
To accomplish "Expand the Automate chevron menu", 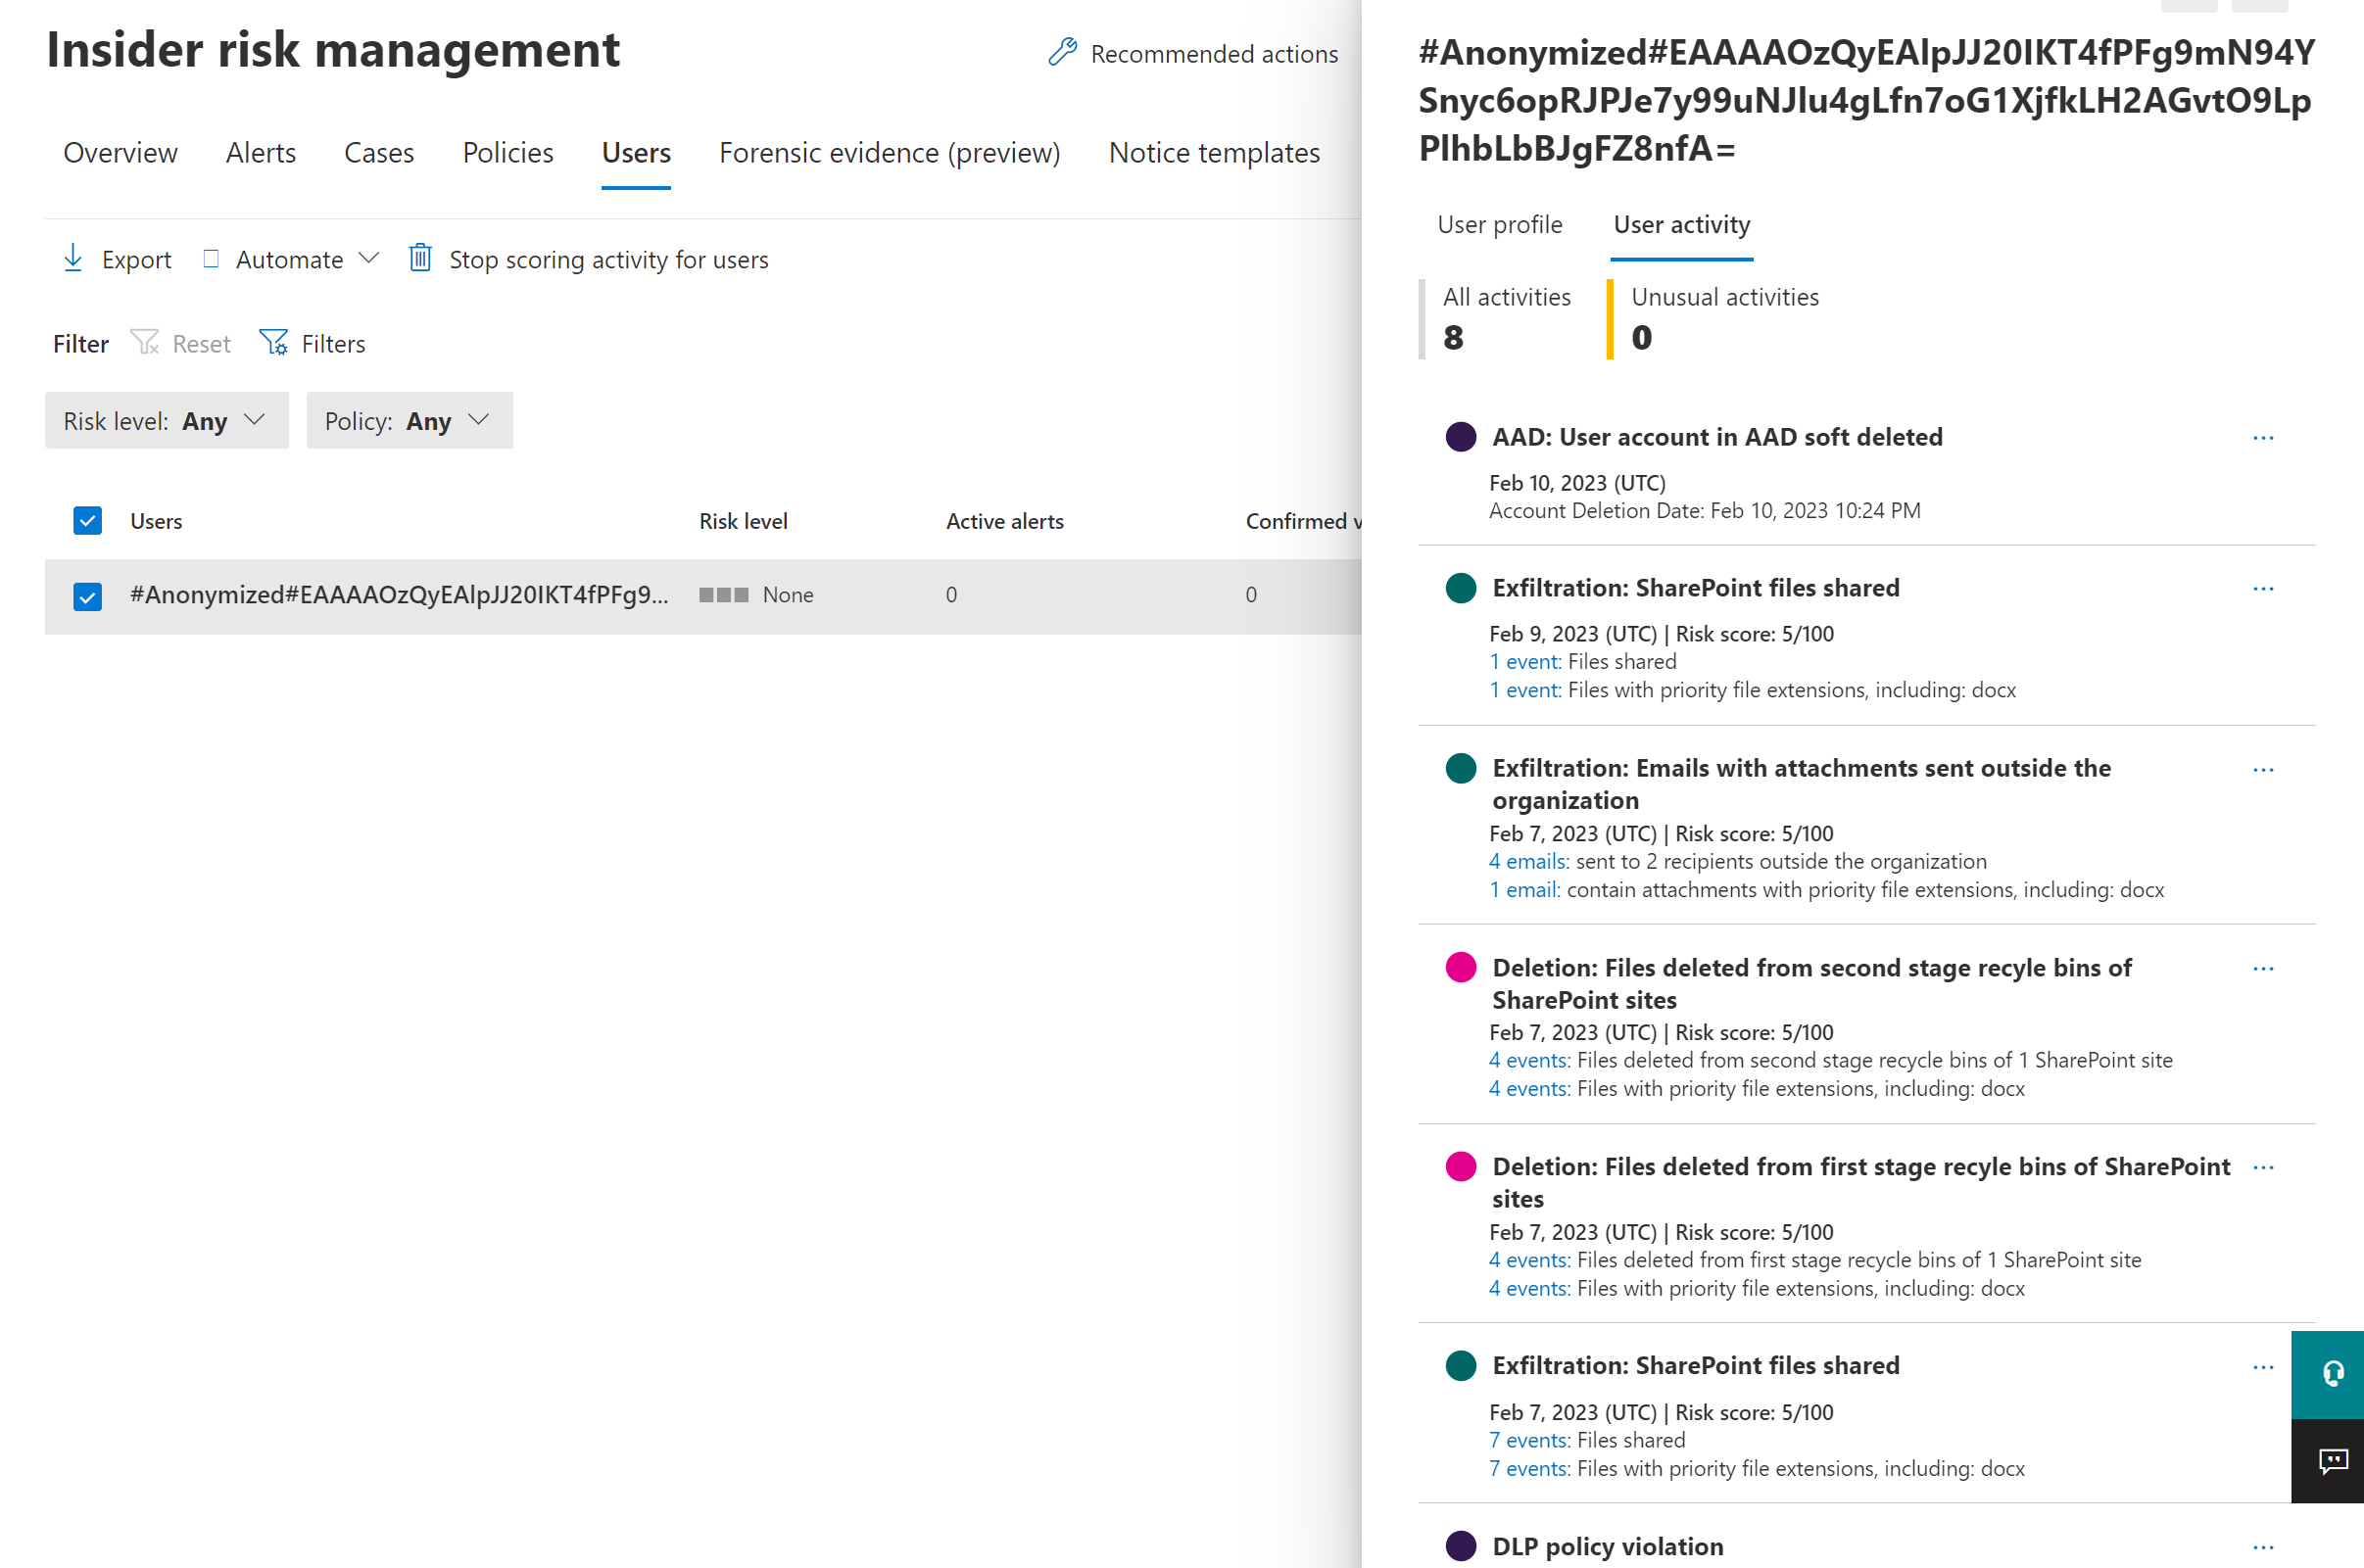I will [369, 258].
